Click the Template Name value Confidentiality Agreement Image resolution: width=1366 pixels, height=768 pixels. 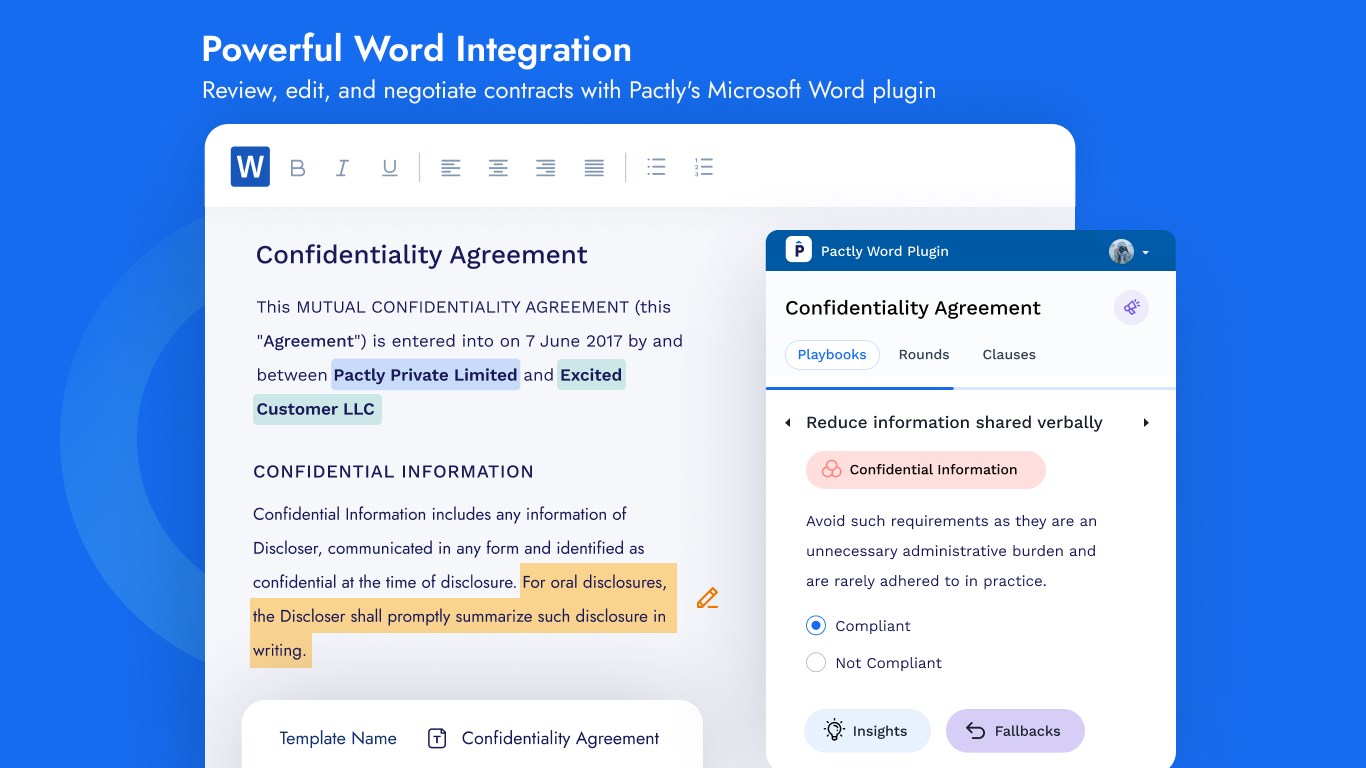point(560,739)
